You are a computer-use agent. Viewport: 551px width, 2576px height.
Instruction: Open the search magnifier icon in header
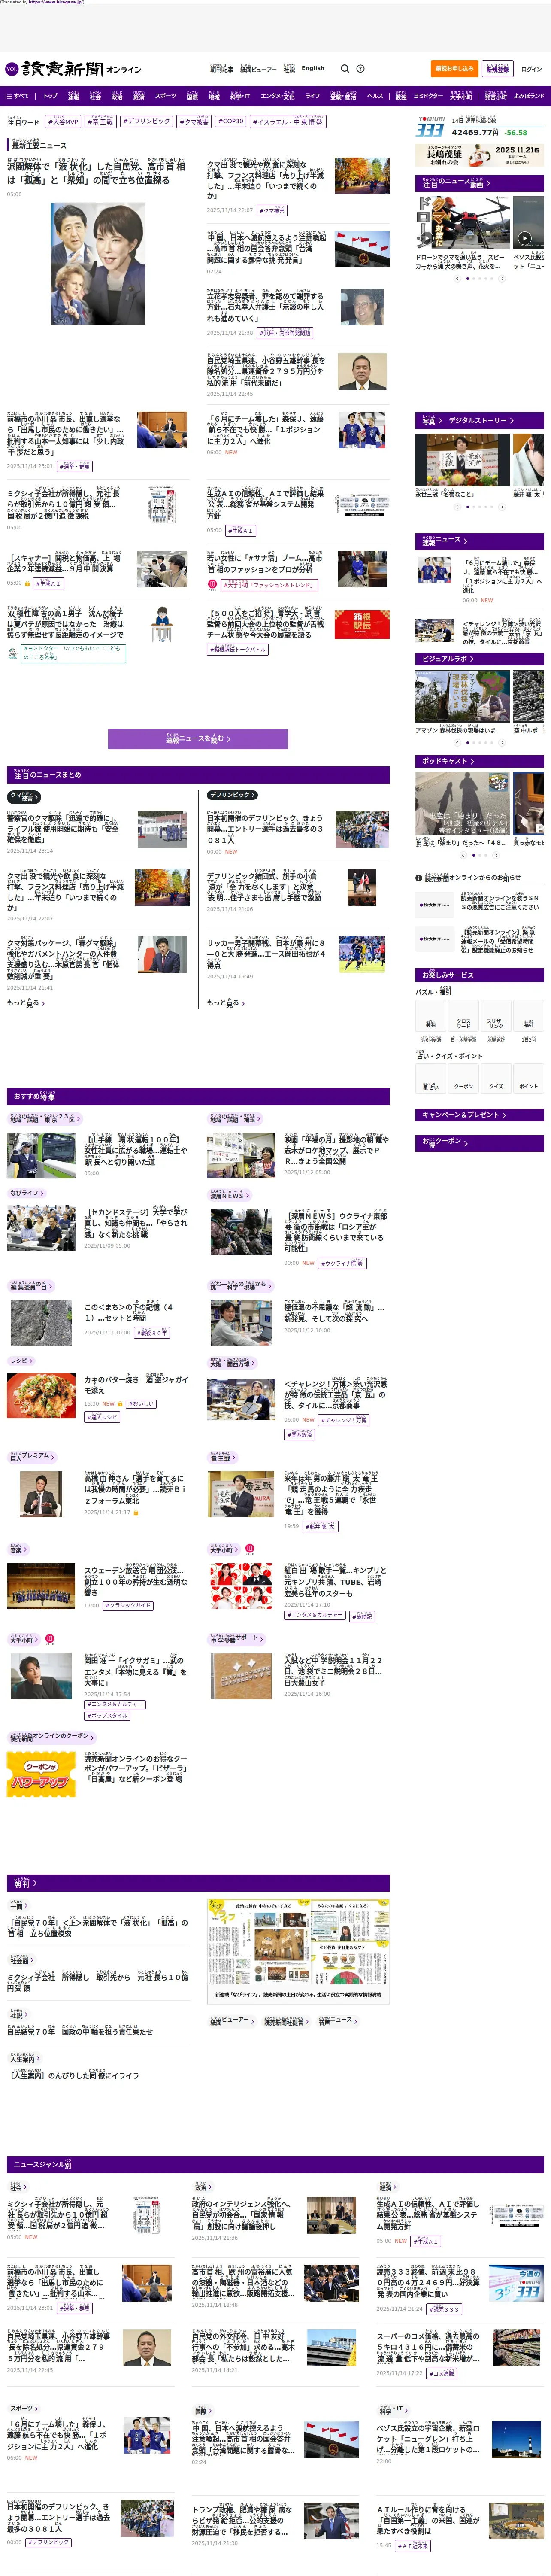(344, 69)
